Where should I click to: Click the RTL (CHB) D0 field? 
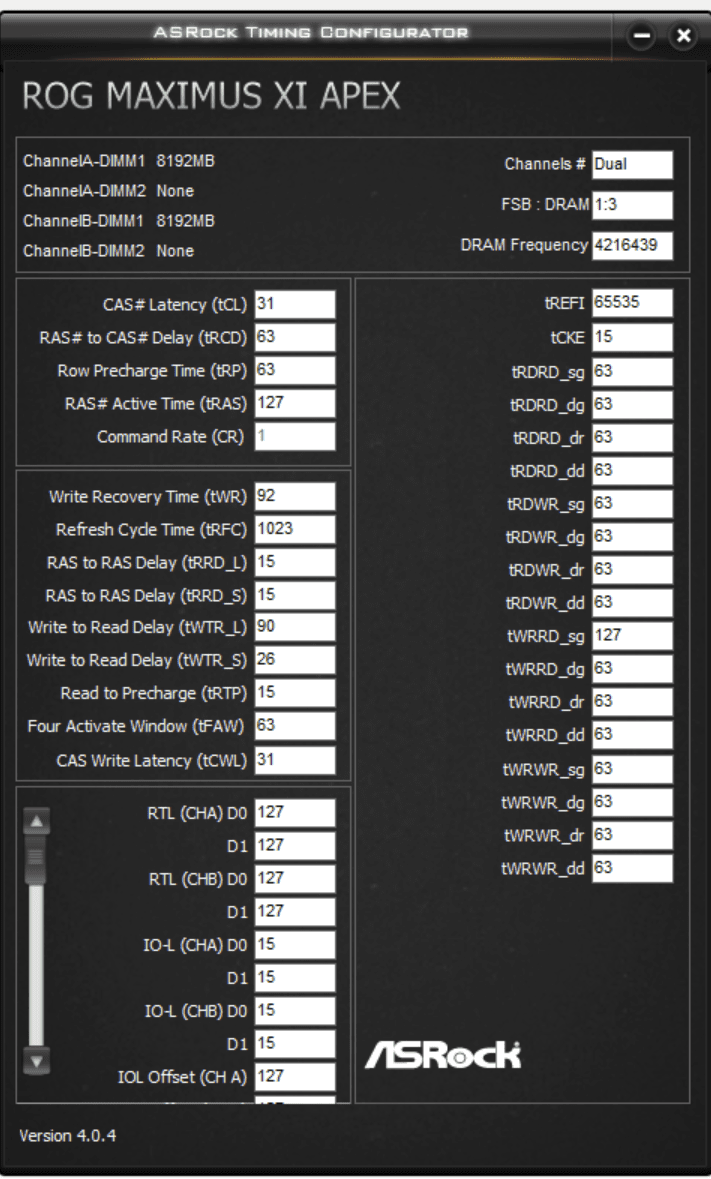pos(295,879)
